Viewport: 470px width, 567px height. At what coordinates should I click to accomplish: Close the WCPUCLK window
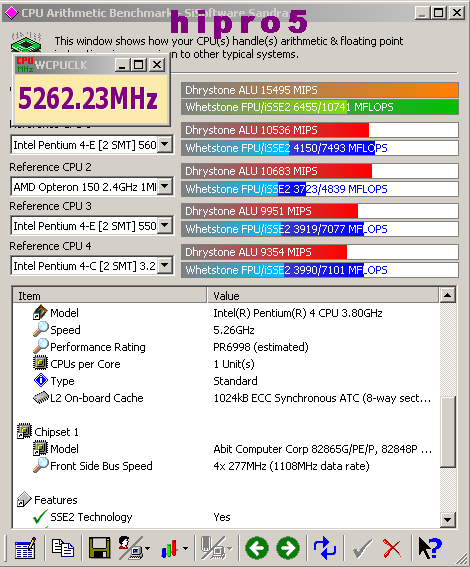point(157,65)
